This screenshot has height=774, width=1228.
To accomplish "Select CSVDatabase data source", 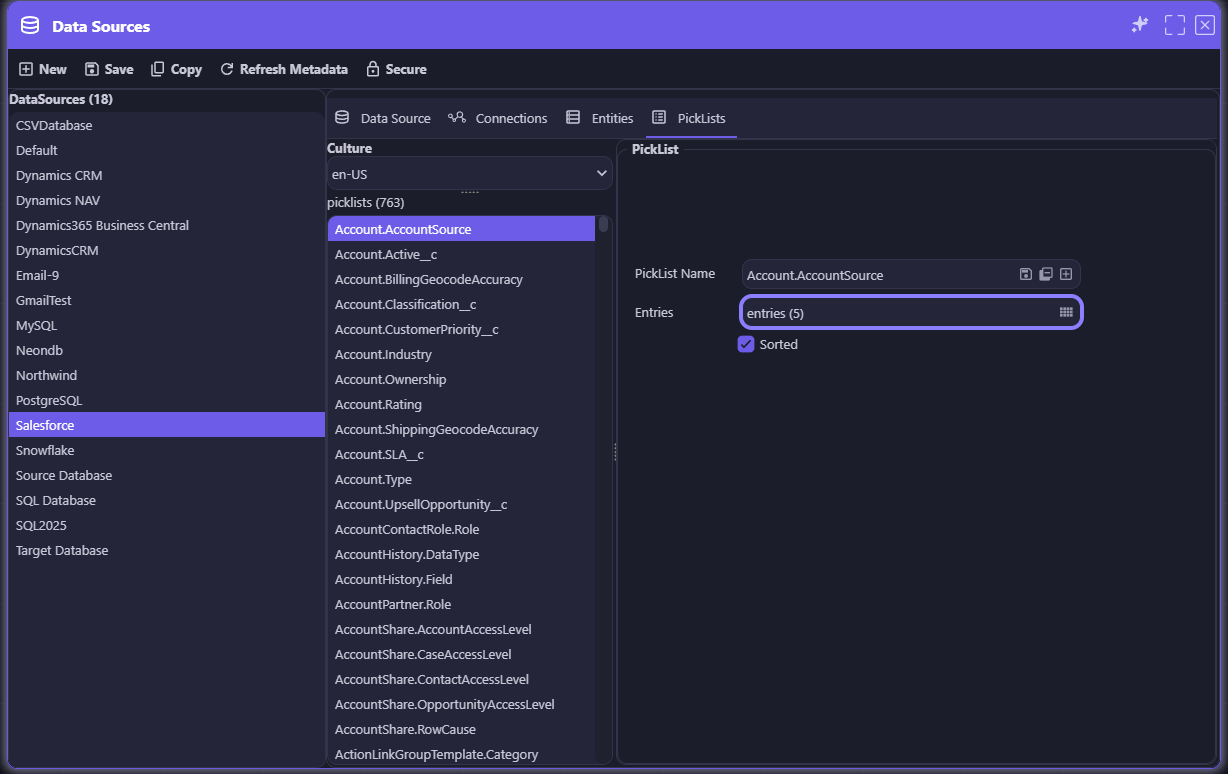I will pos(166,125).
